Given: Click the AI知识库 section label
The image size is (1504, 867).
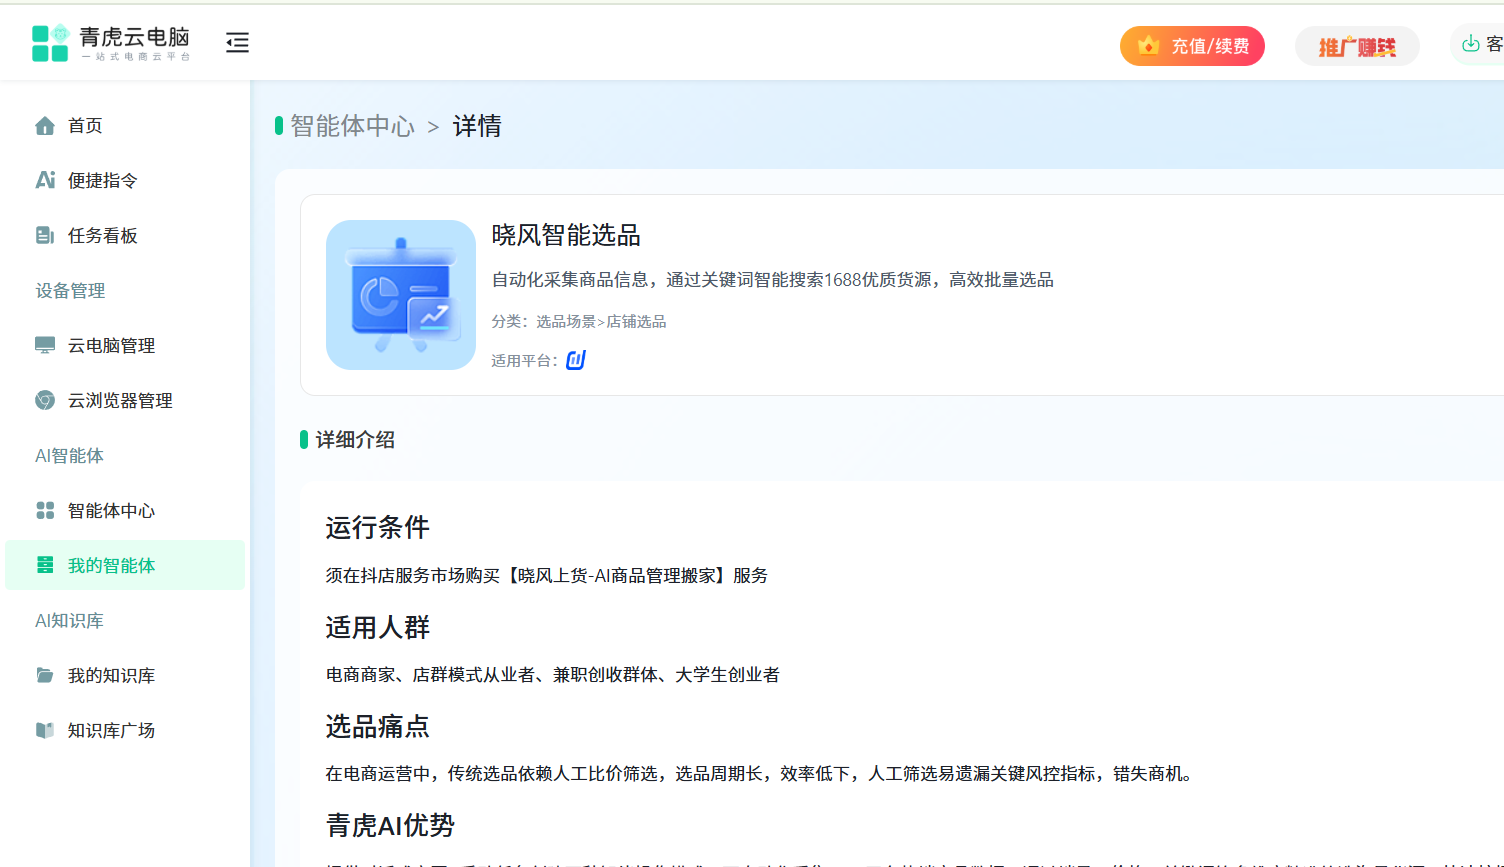Looking at the screenshot, I should (x=70, y=621).
